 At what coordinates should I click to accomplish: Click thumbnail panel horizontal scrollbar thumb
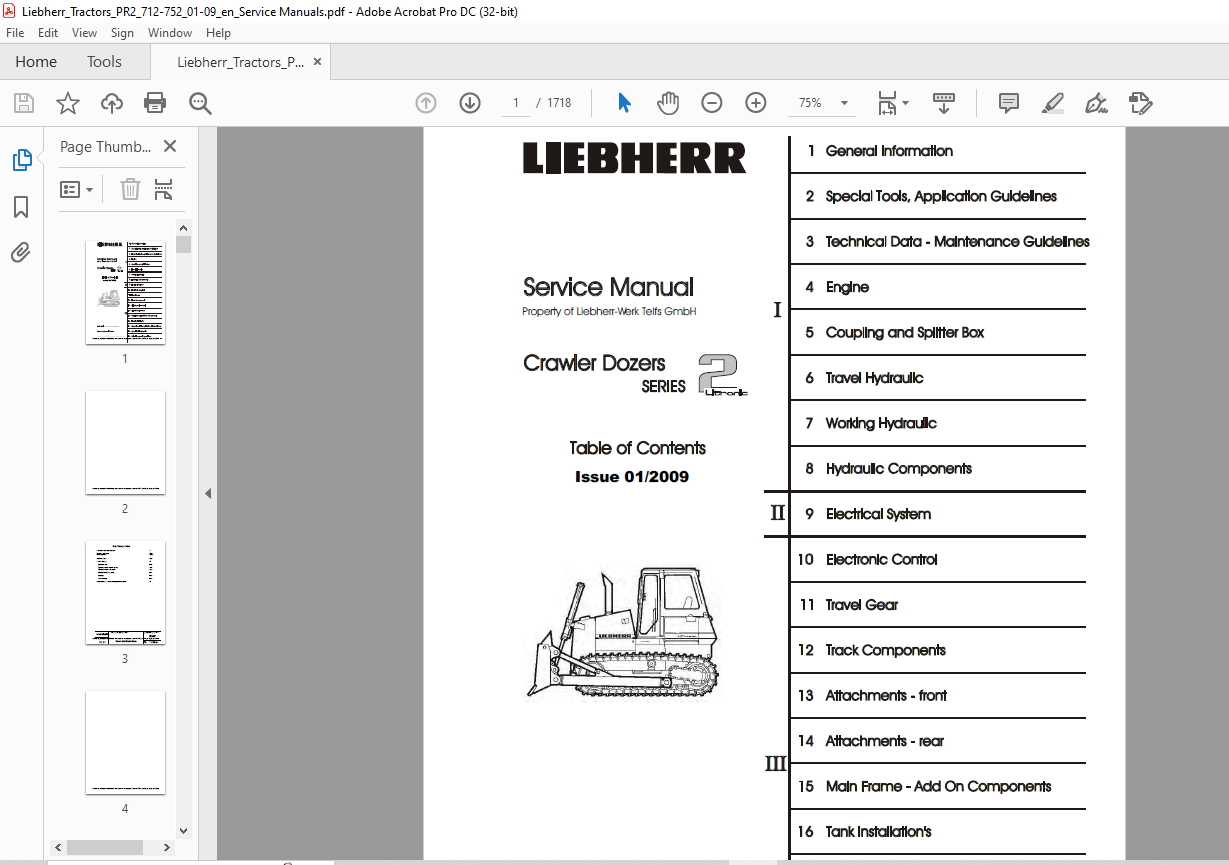pyautogui.click(x=105, y=847)
